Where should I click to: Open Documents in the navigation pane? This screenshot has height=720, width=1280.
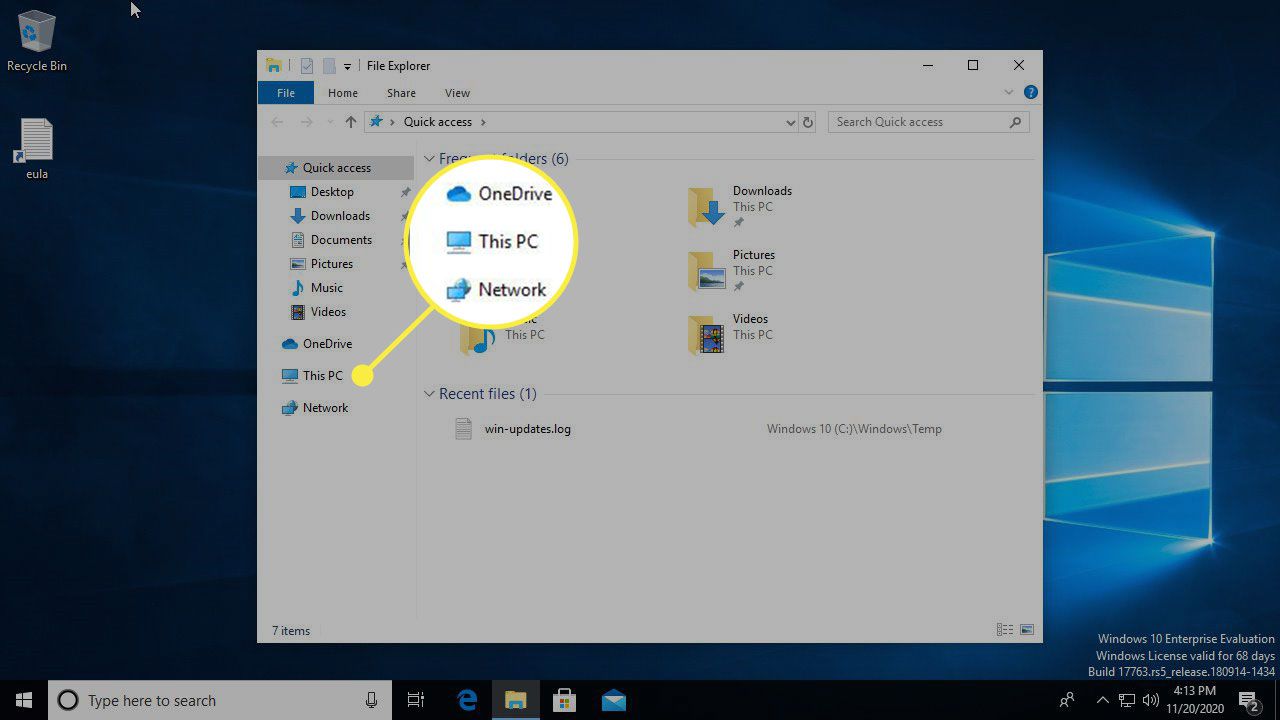pos(340,240)
